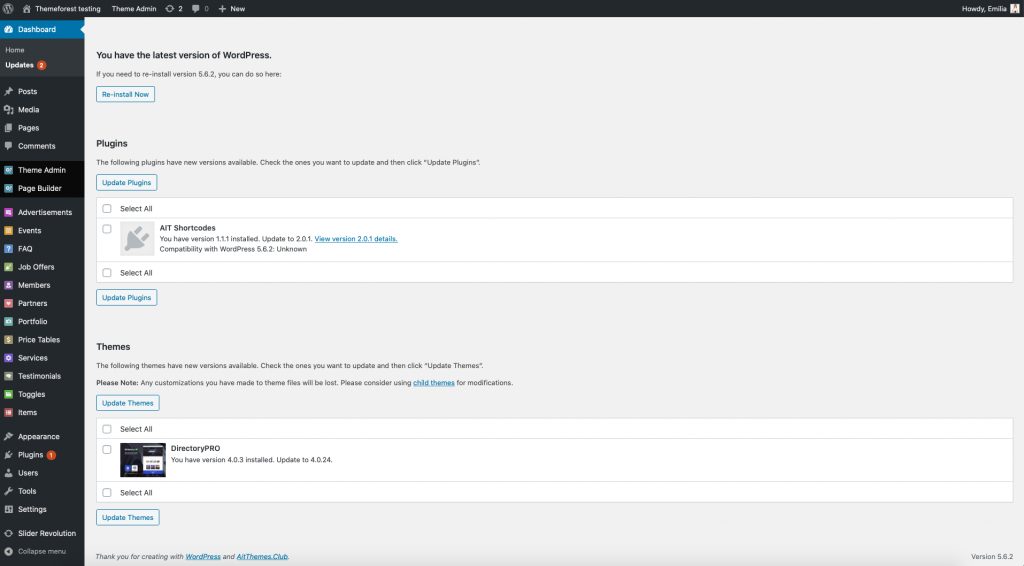Click the Tools wrench icon
The width and height of the screenshot is (1024, 566).
[x=8, y=491]
